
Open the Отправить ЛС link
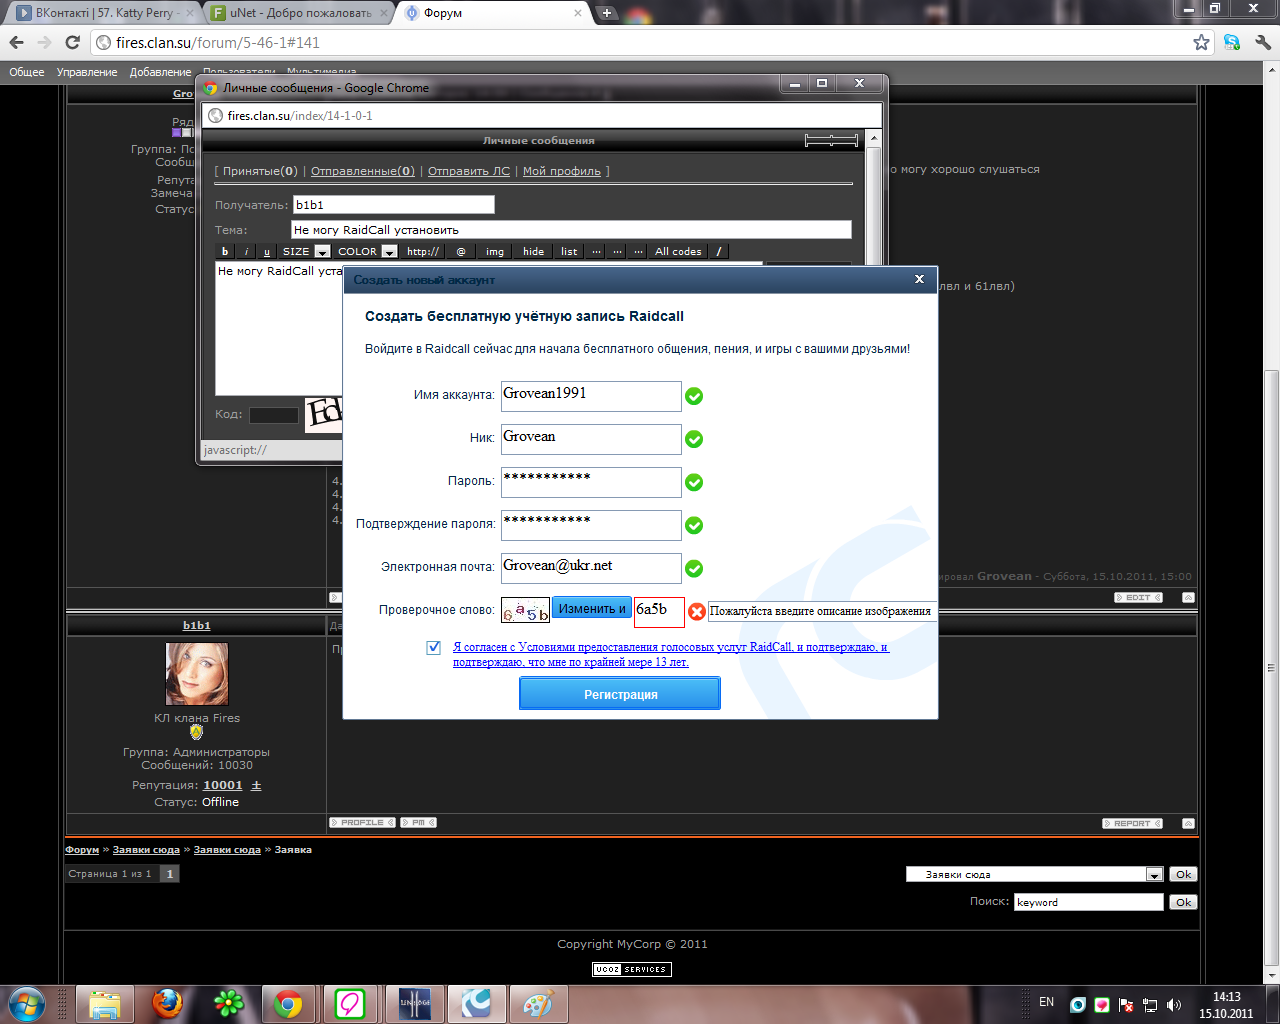pos(469,171)
